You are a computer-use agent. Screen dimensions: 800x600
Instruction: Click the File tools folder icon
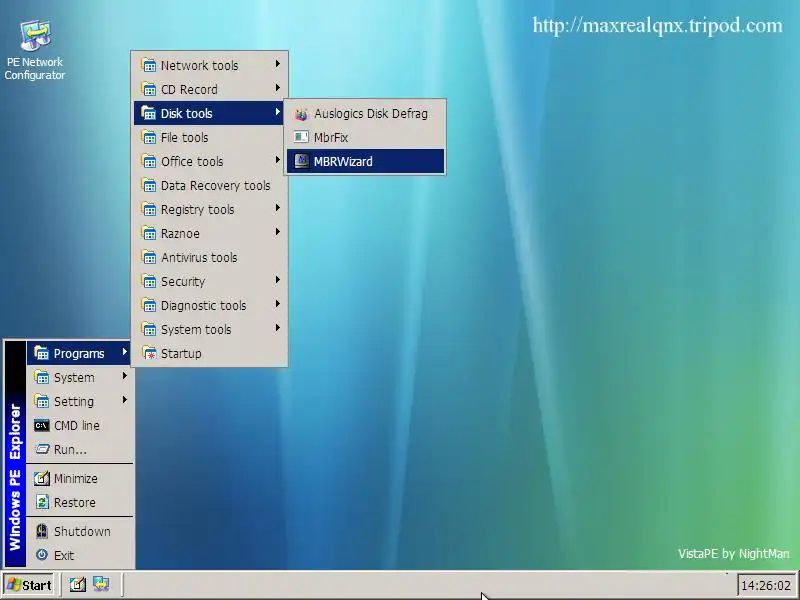tap(148, 137)
